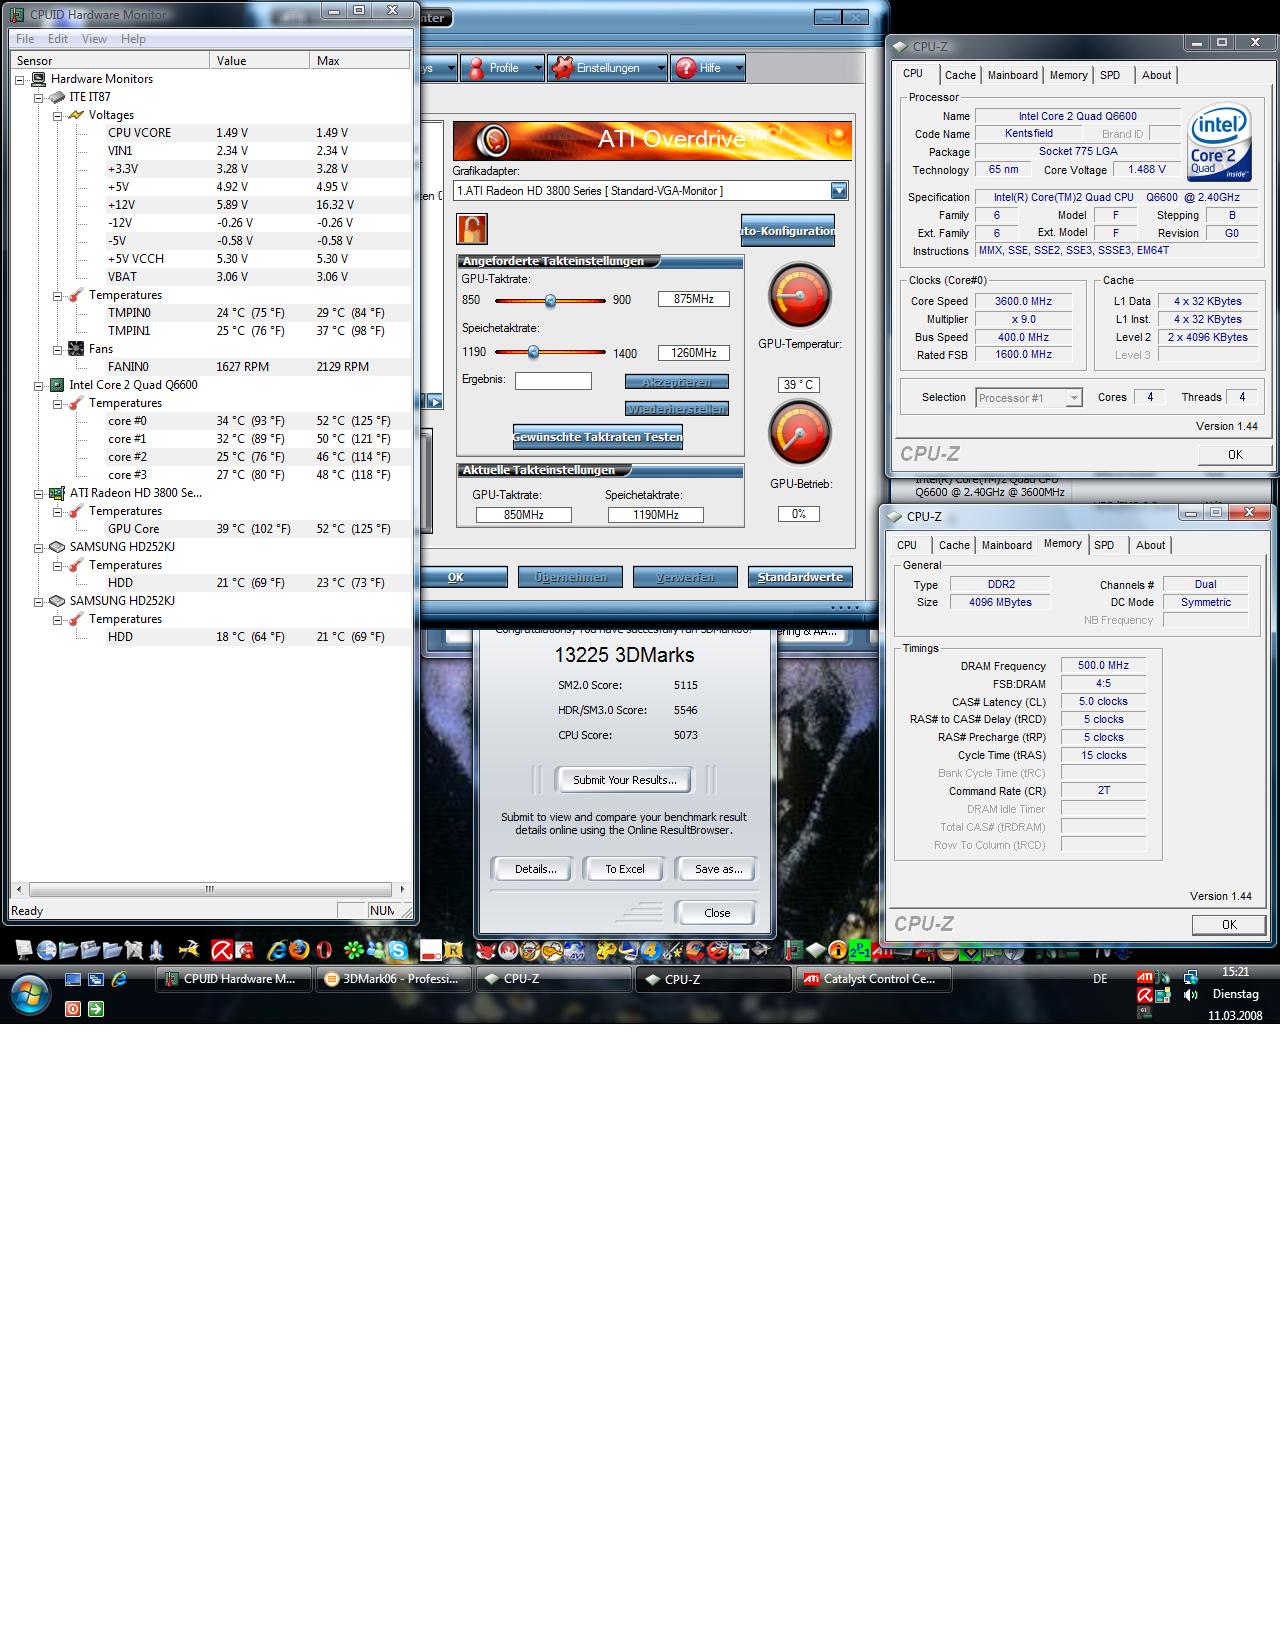Click Catalyst Control Center taskbar button
Viewport: 1280px width, 1636px height.
coord(873,980)
